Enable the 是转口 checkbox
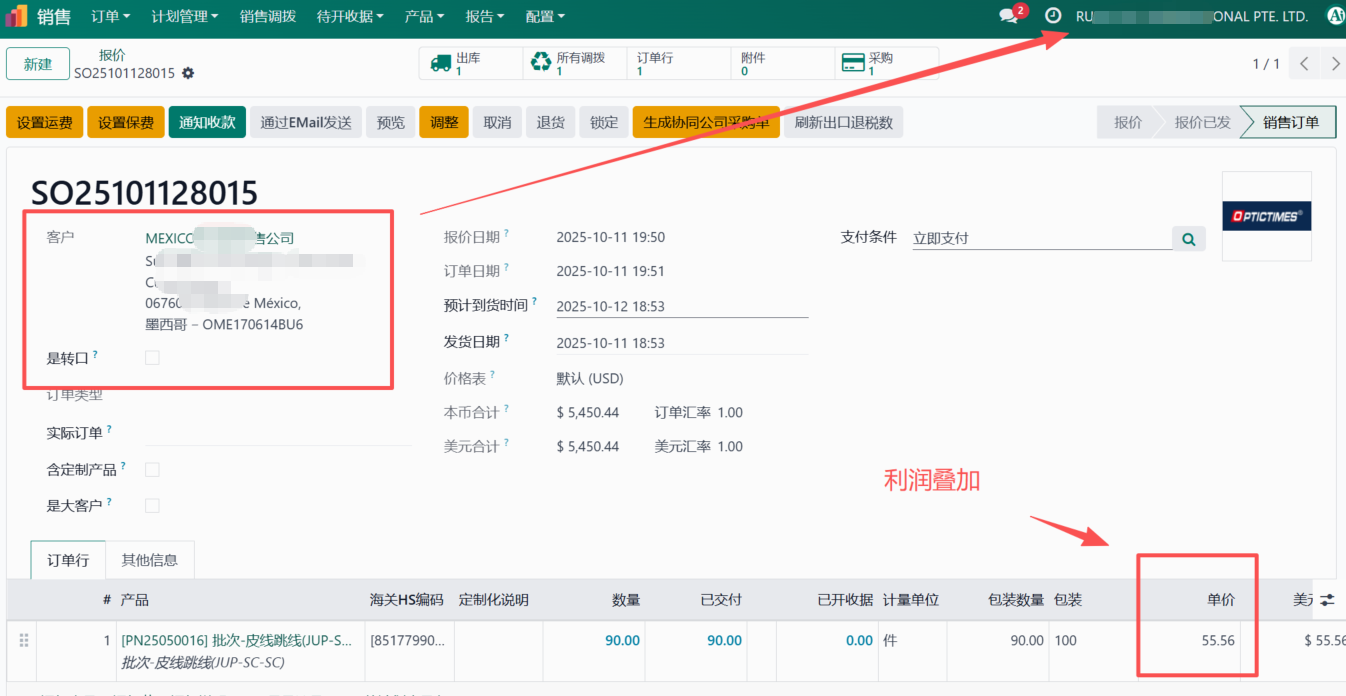Viewport: 1346px width, 696px height. click(151, 357)
